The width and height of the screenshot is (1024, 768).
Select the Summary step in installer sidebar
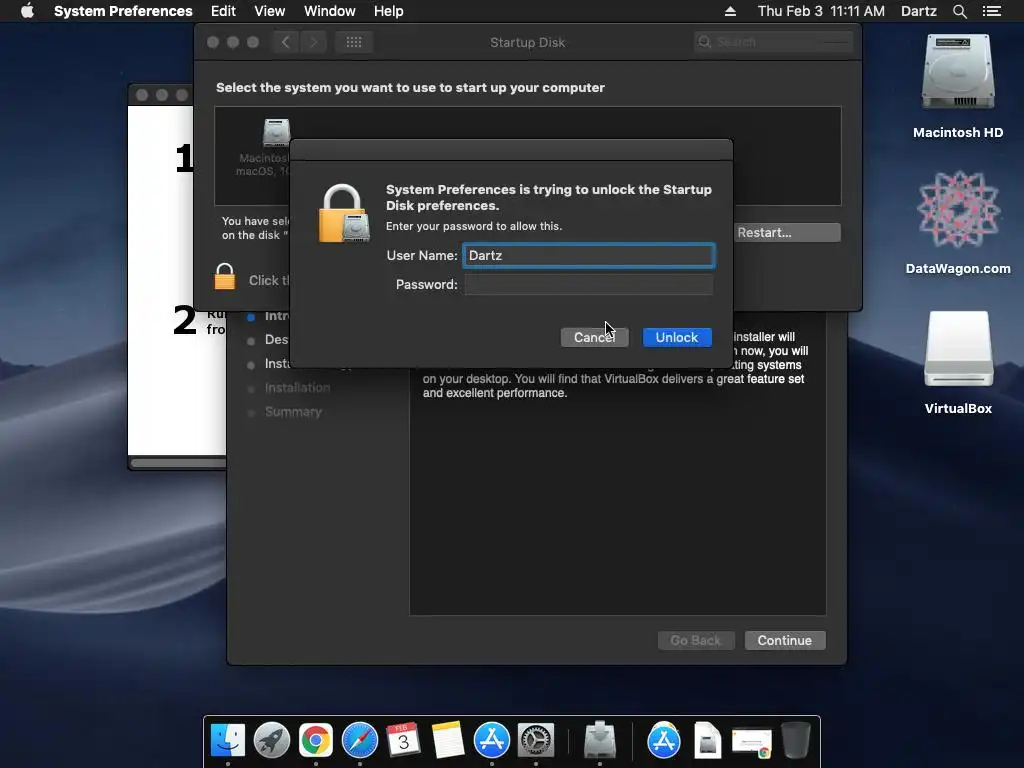(x=293, y=412)
